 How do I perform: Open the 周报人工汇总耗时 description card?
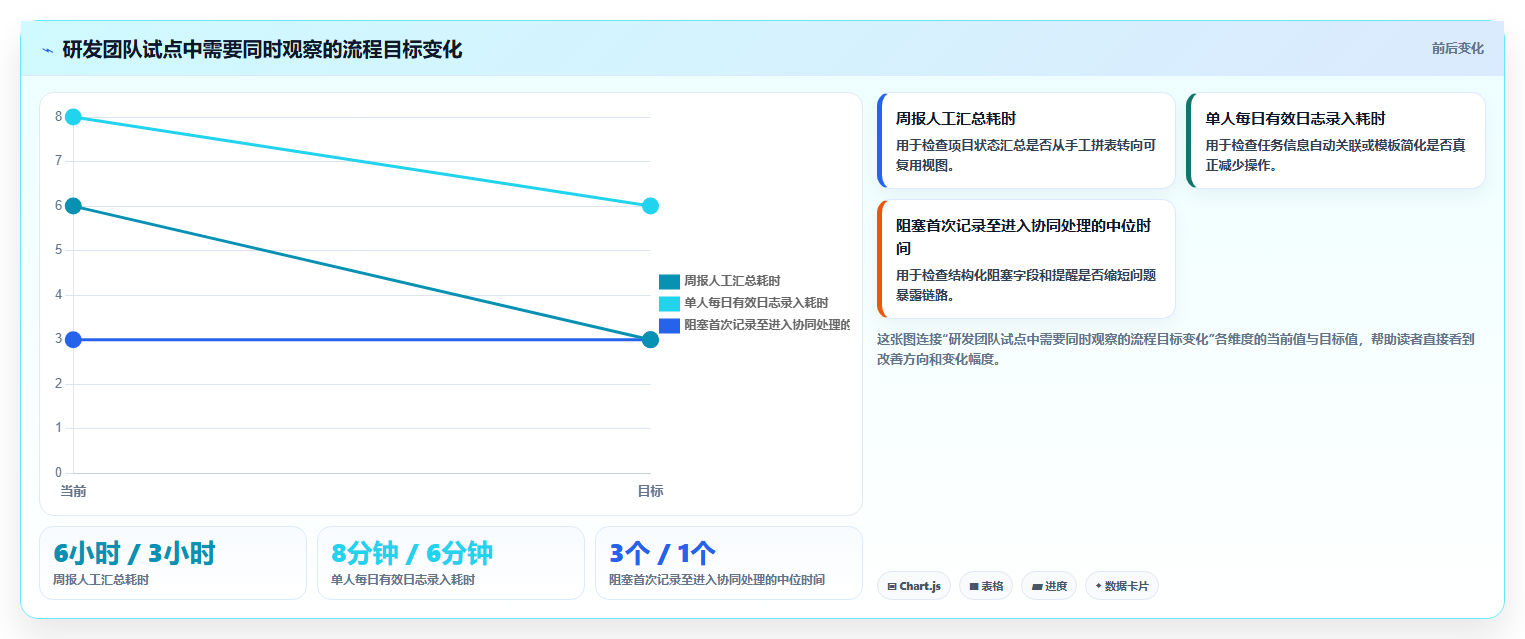pos(1026,140)
